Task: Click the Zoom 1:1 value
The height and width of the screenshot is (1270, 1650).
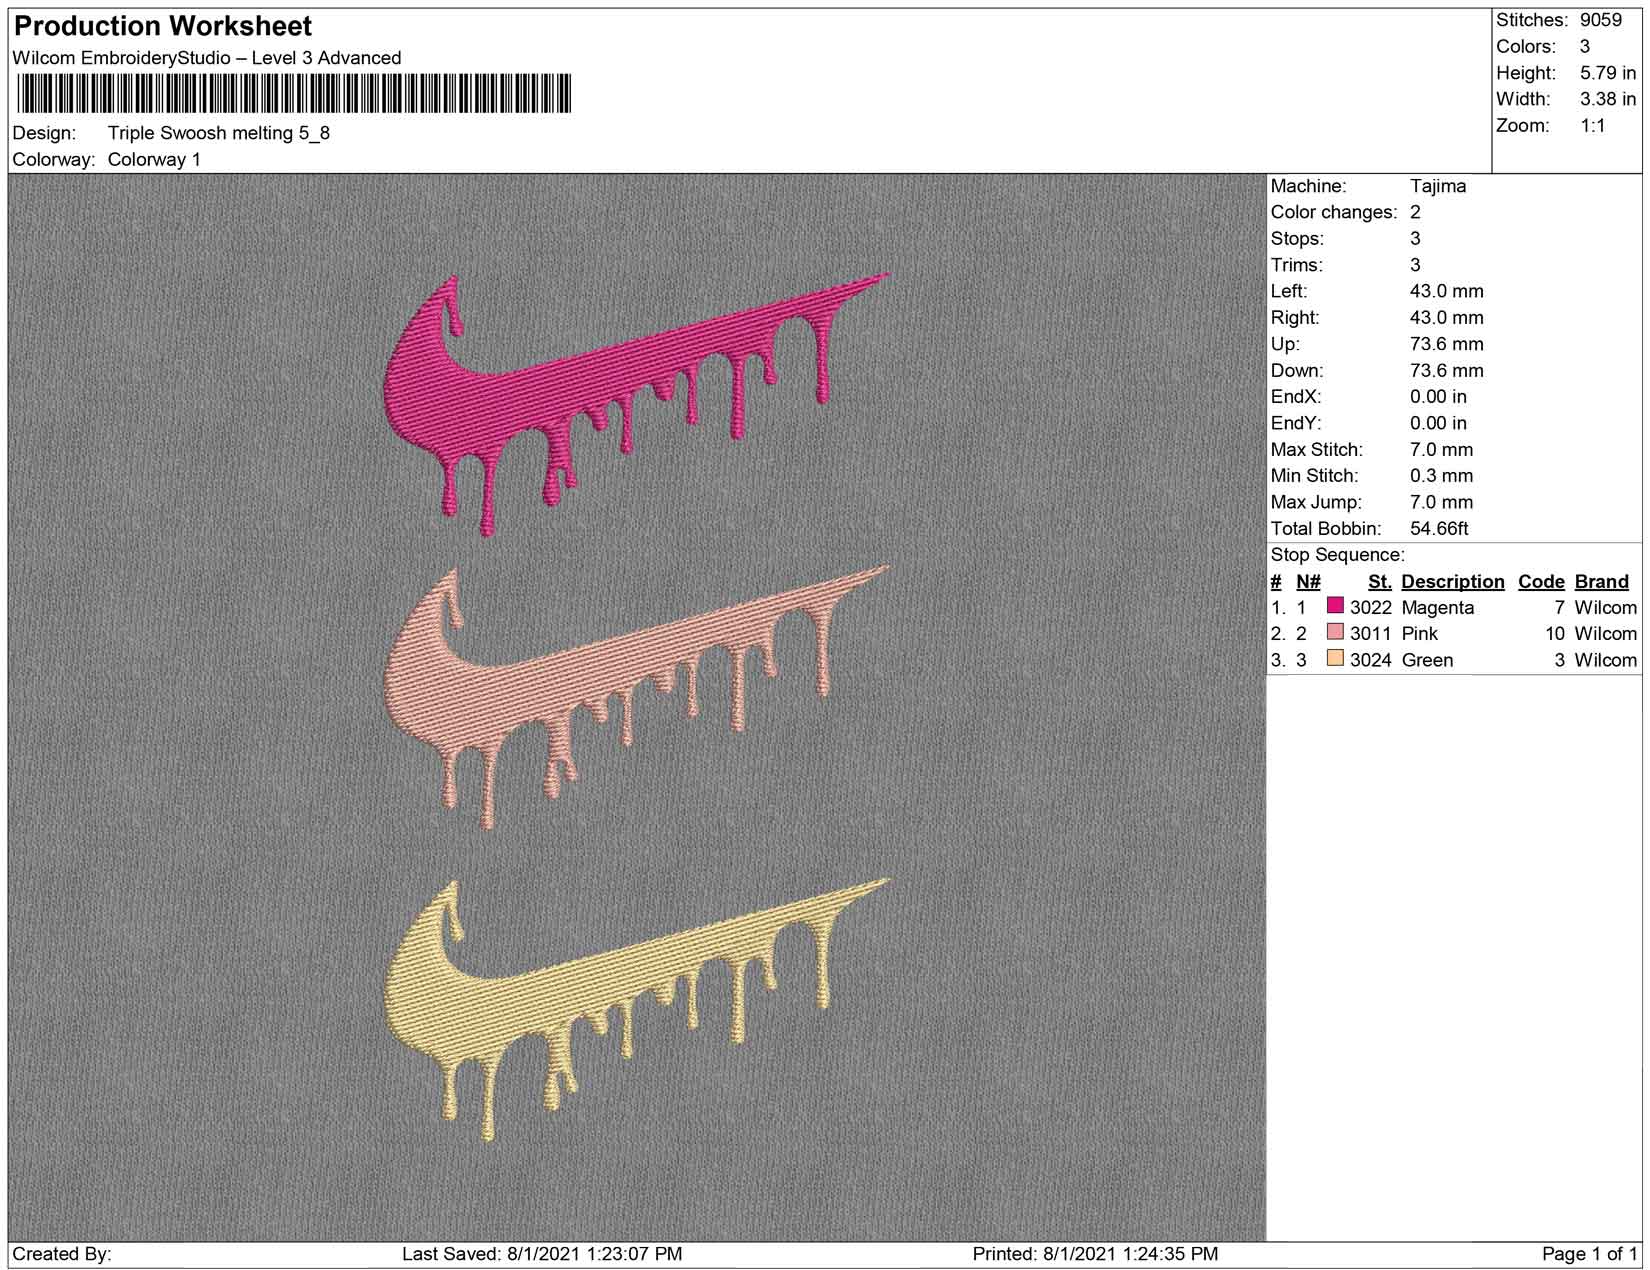Action: [1592, 125]
